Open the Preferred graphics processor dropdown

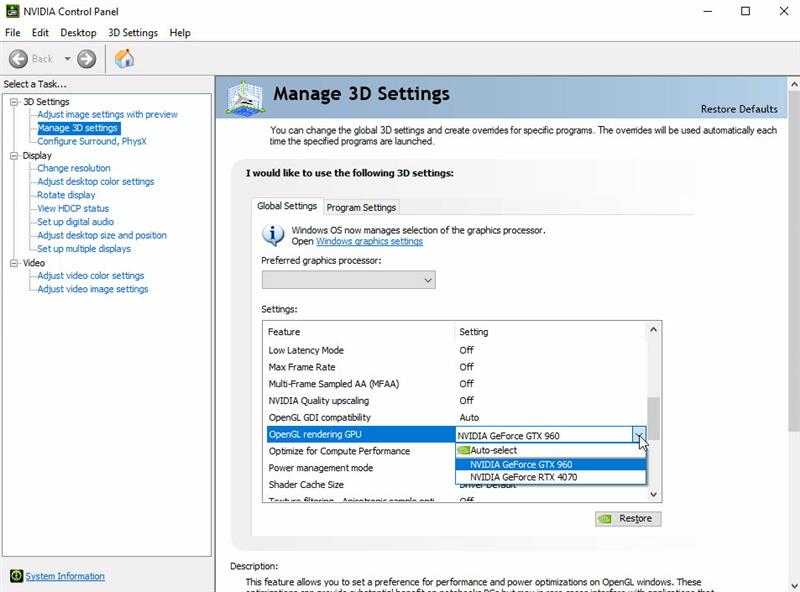click(348, 280)
